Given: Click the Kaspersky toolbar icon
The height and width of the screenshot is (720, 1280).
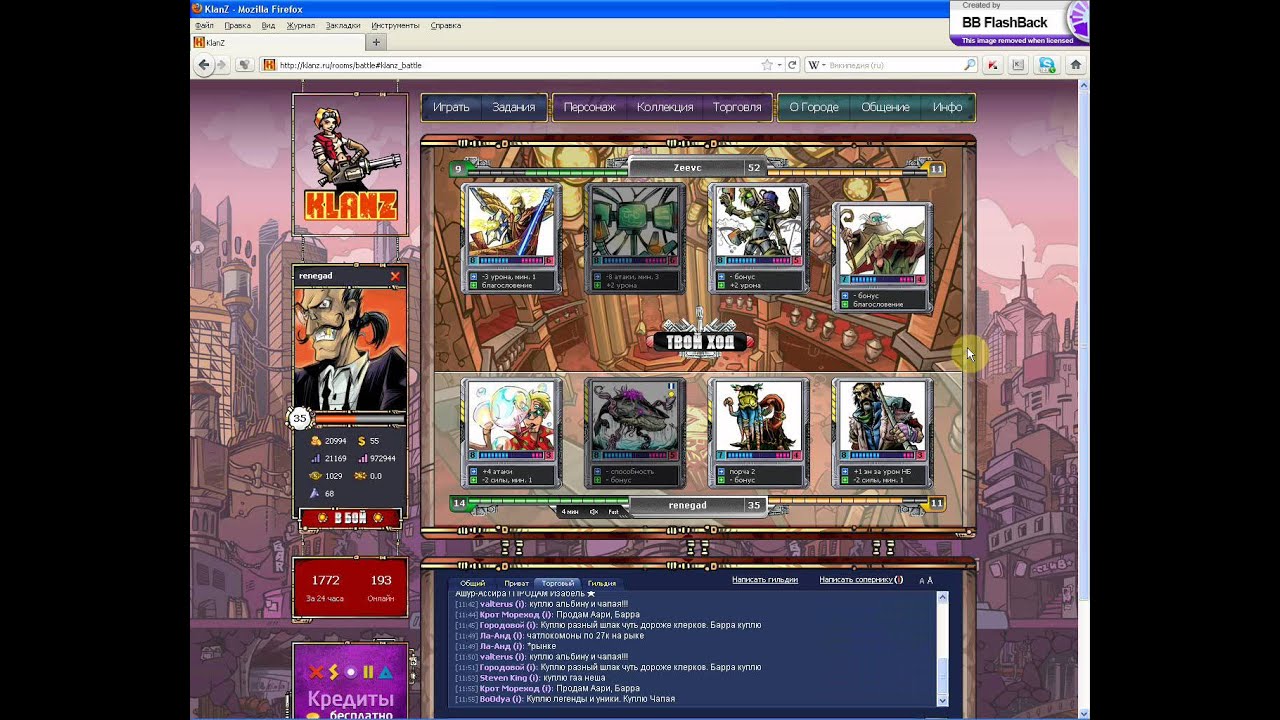Looking at the screenshot, I should [992, 65].
